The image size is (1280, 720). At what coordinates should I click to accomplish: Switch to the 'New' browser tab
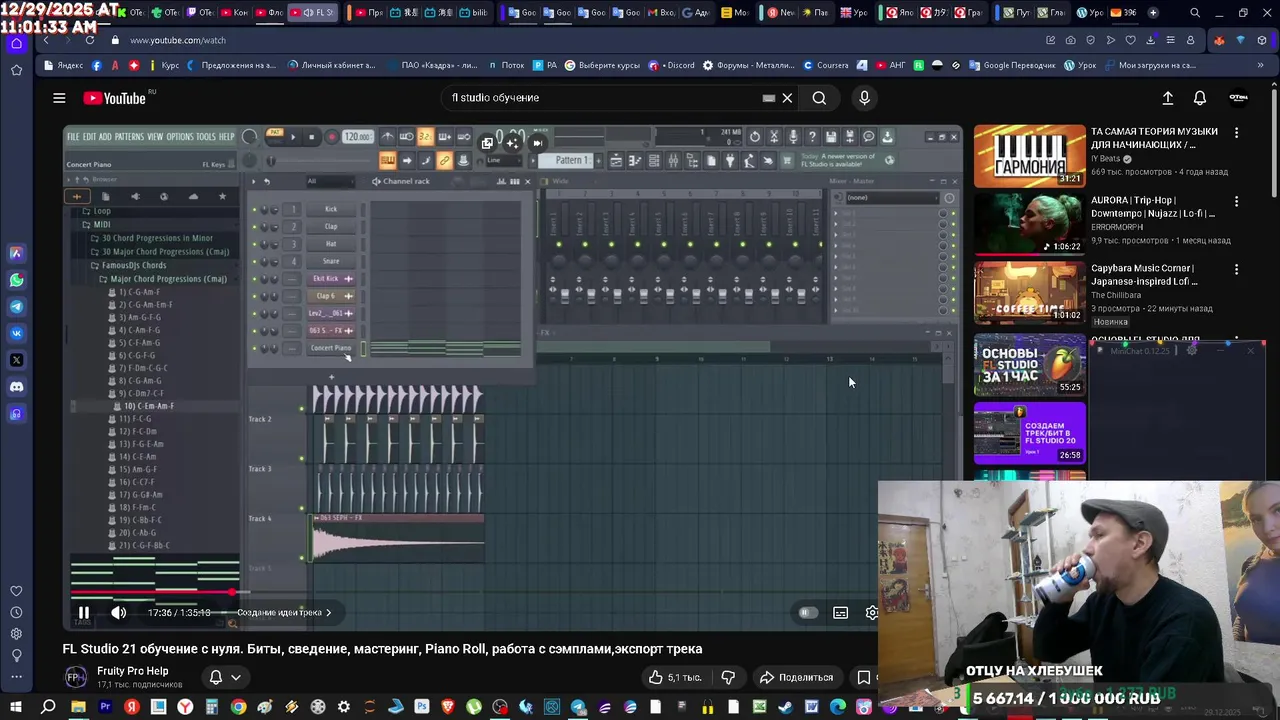780,13
